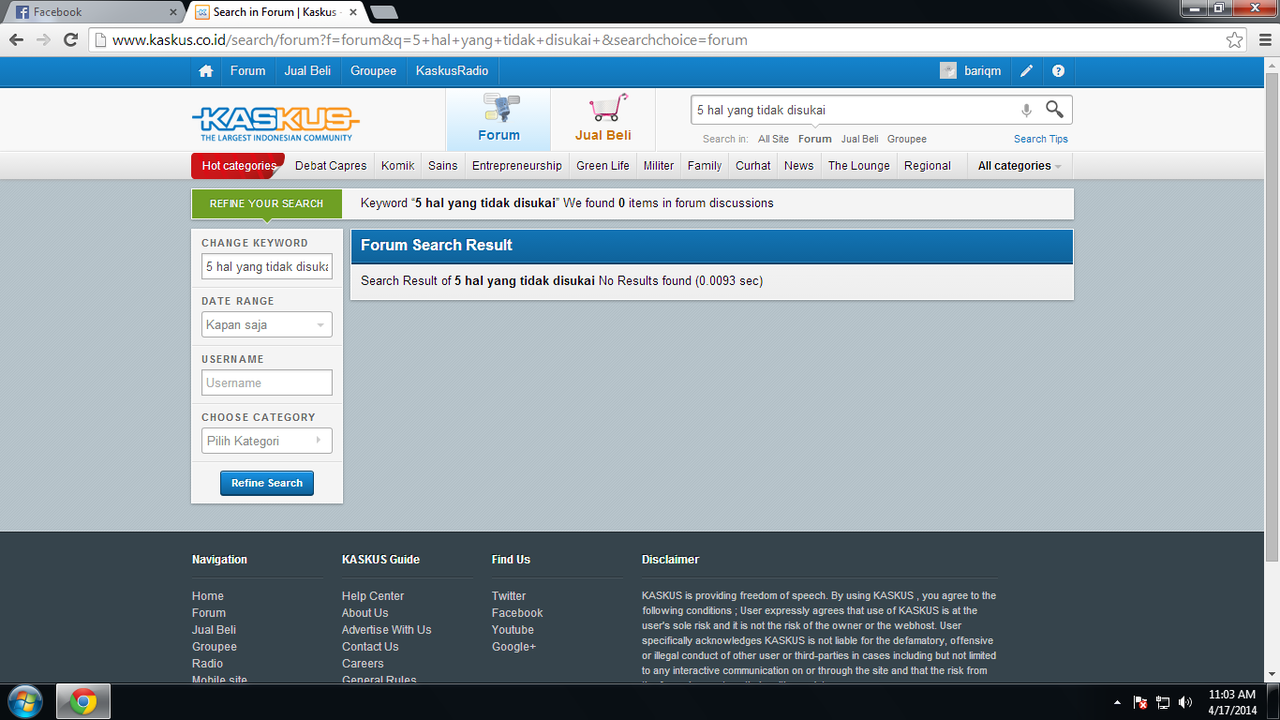Open the Windows Start button
Viewport: 1280px width, 720px height.
pos(24,702)
